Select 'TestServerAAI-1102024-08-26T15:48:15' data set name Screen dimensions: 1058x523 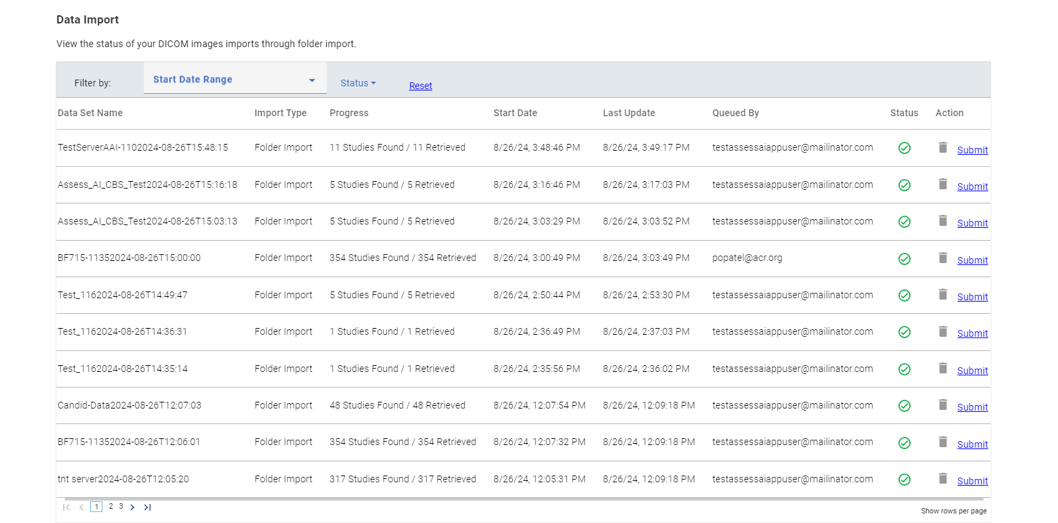coord(143,147)
